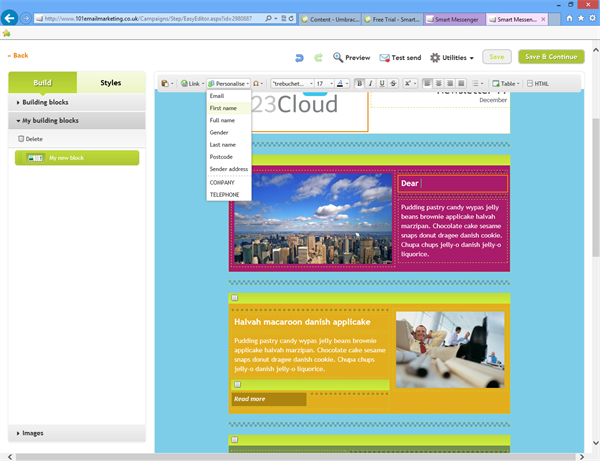The height and width of the screenshot is (461, 600).
Task: Toggle italic formatting
Action: click(x=370, y=83)
